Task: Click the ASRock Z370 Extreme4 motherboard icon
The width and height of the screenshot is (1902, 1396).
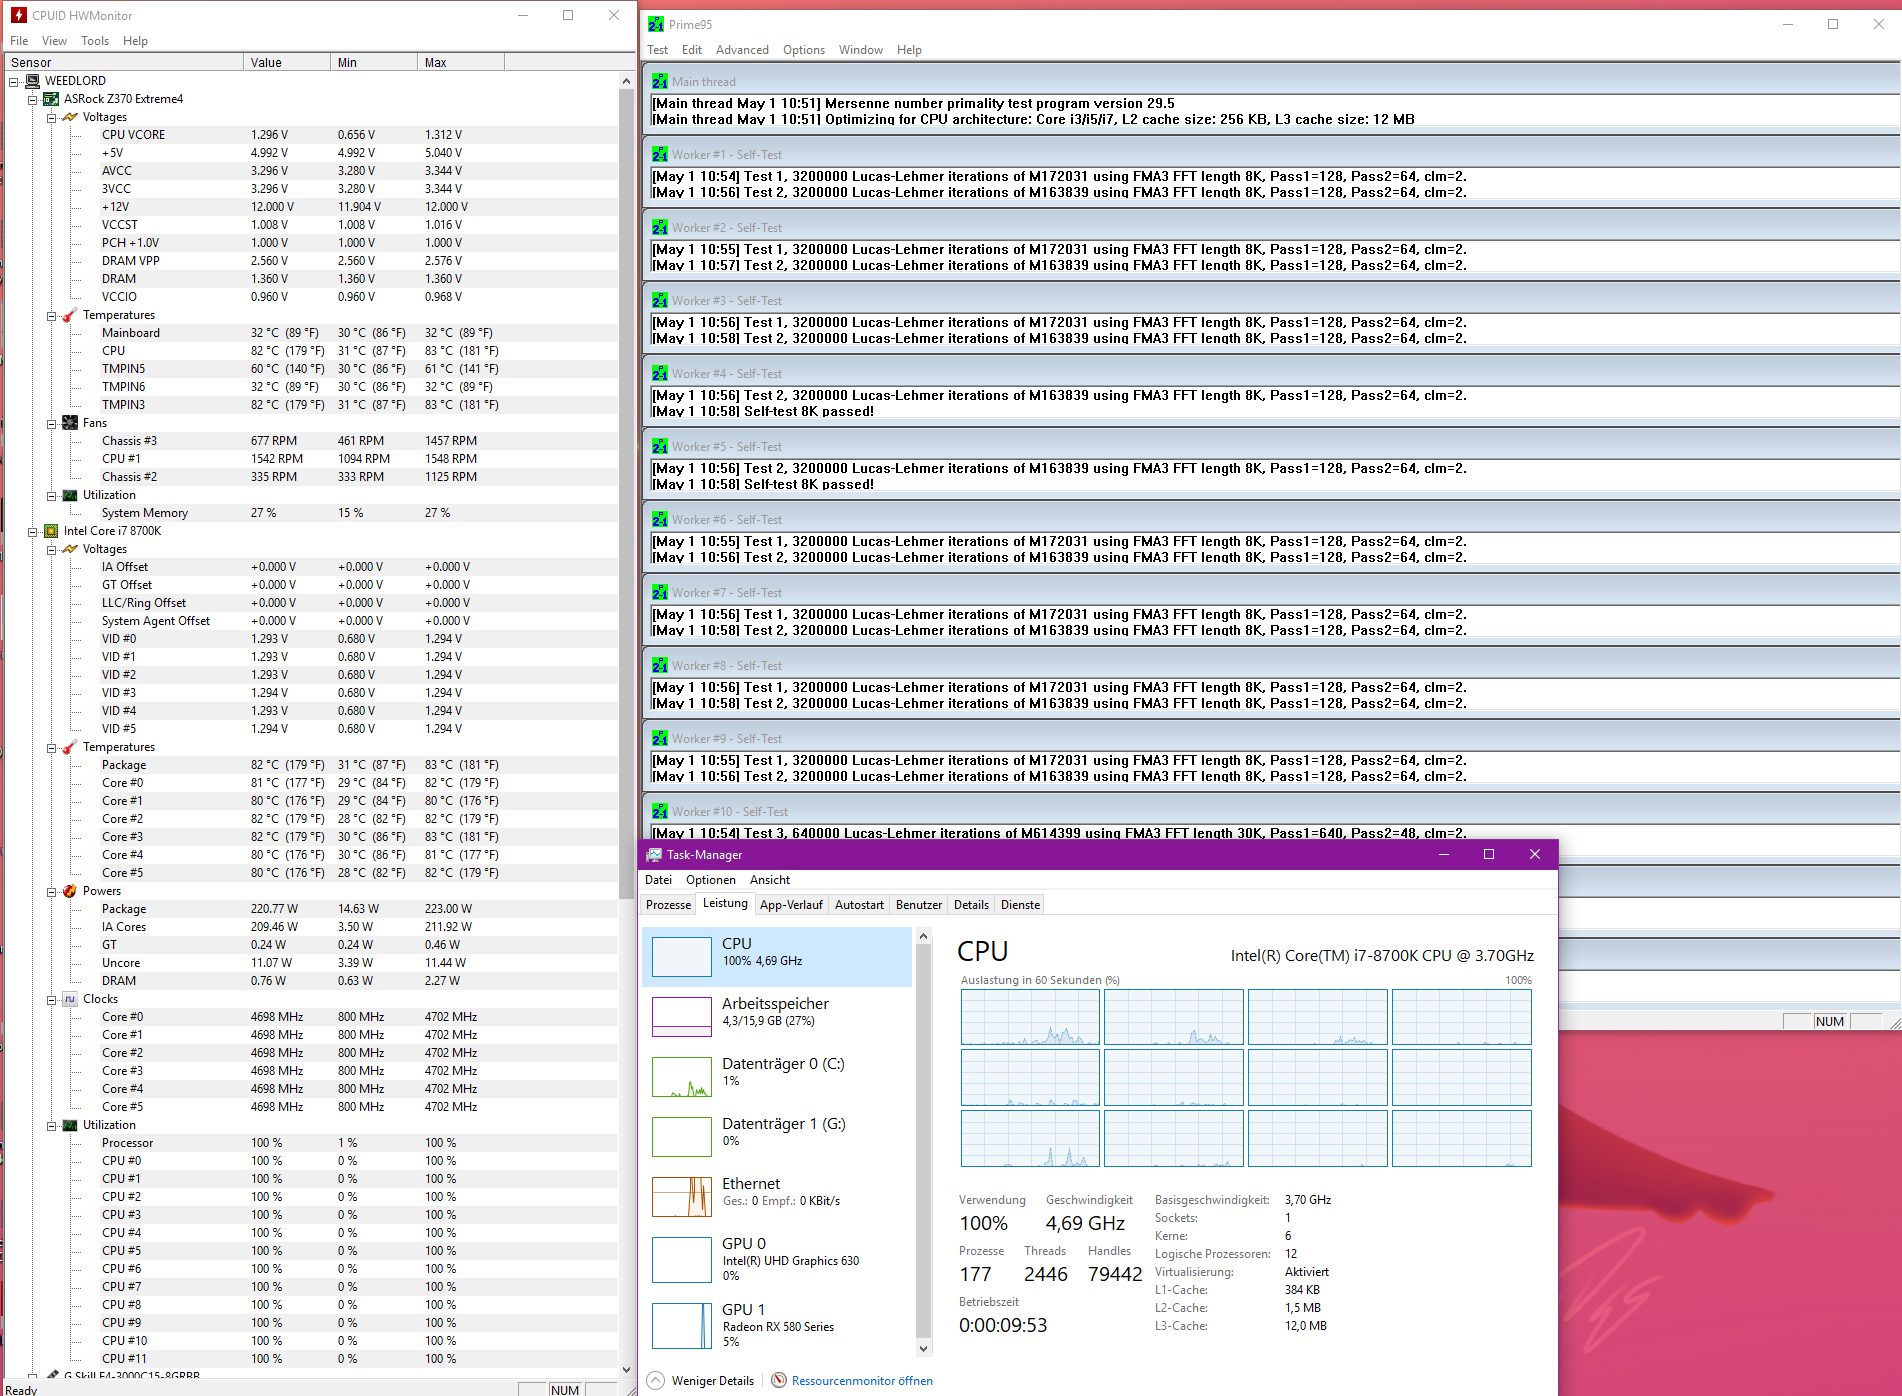Action: click(51, 99)
